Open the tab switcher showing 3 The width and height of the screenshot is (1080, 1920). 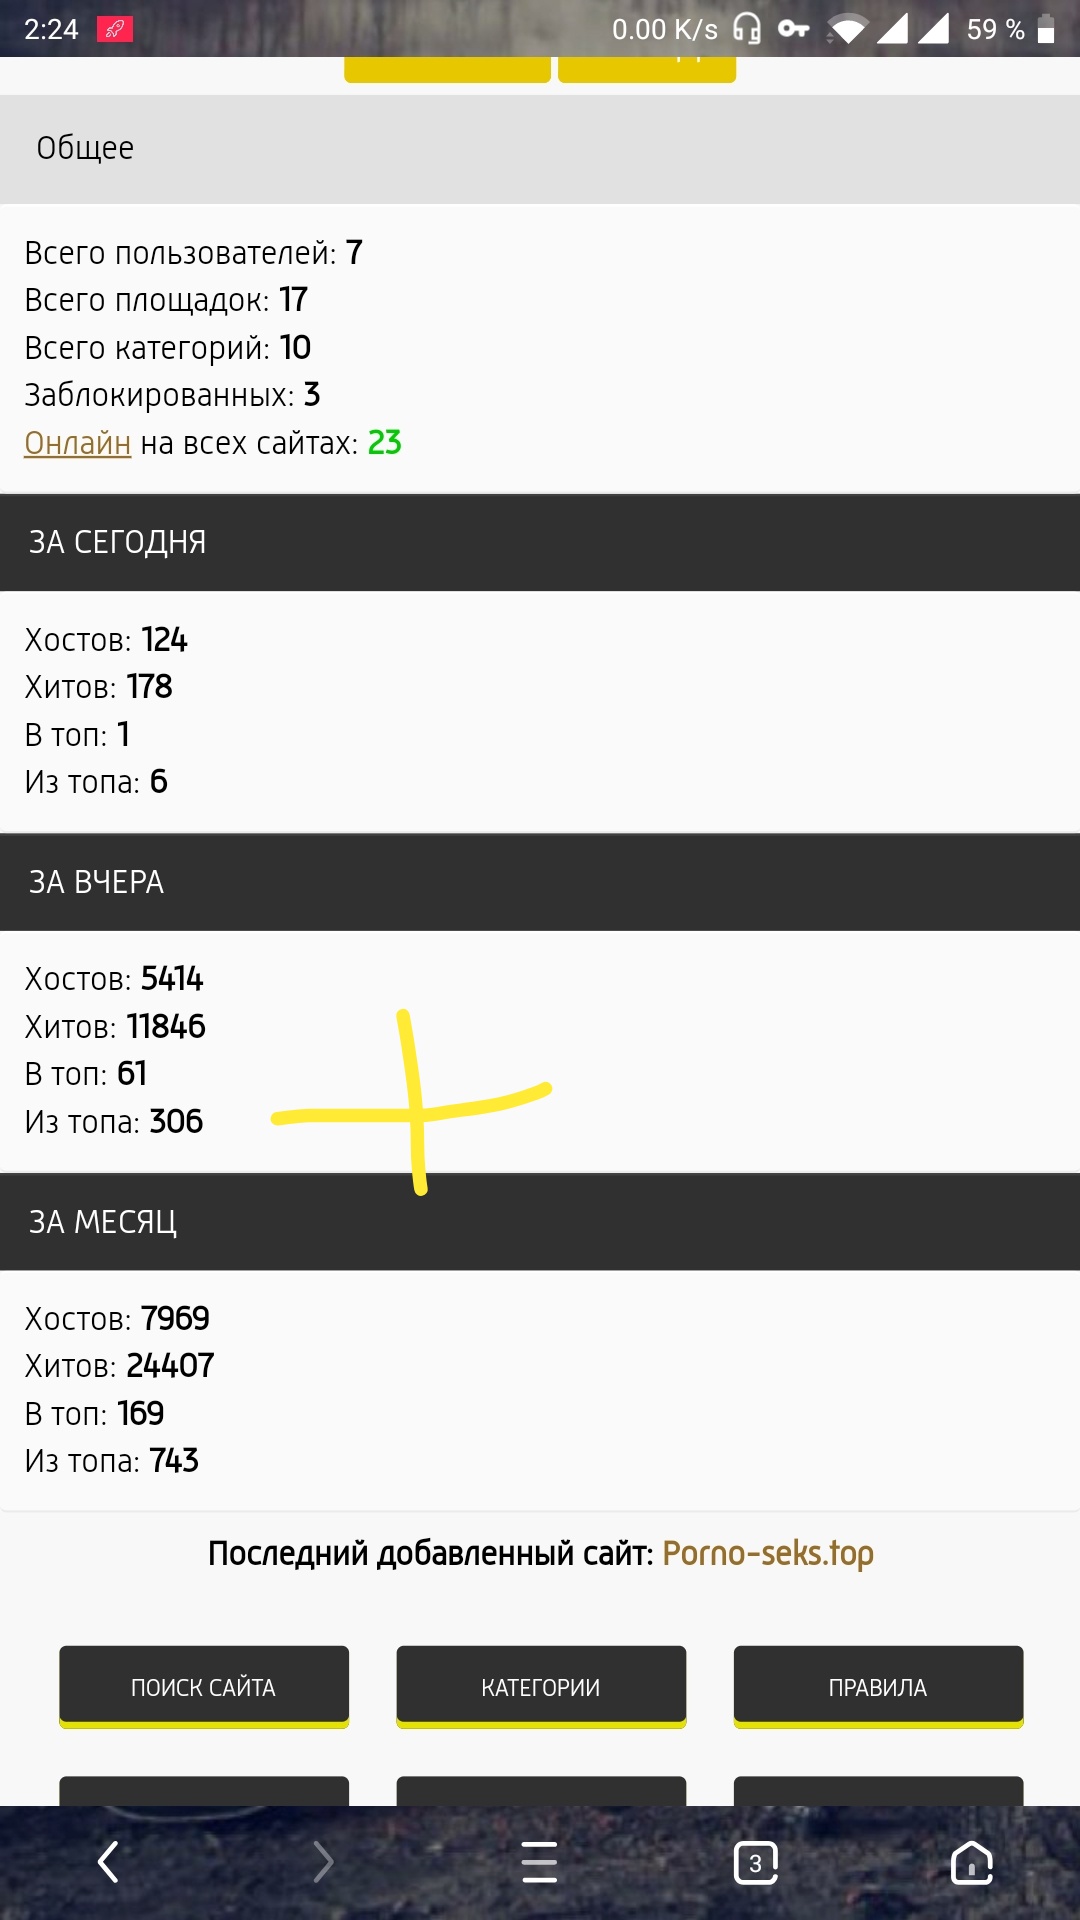click(756, 1863)
